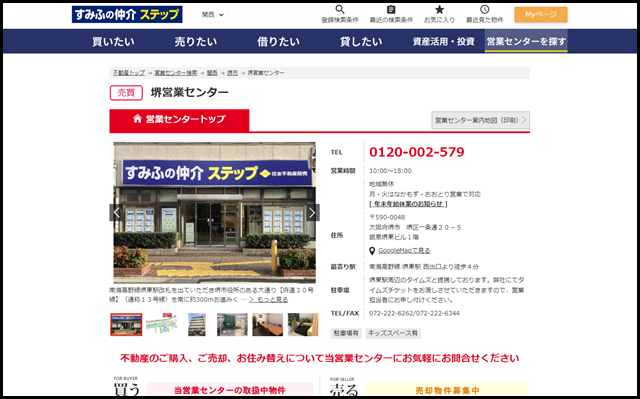
Task: Select the 営業センタートップ tab
Action: (x=179, y=120)
